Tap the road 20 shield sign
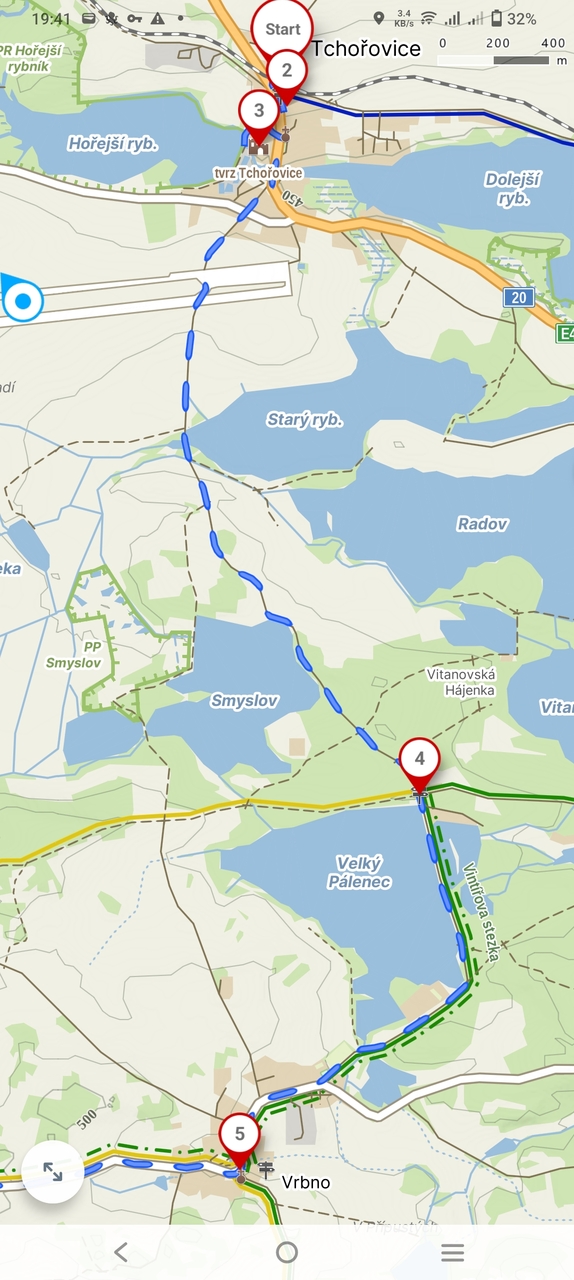The image size is (574, 1280). pyautogui.click(x=519, y=297)
